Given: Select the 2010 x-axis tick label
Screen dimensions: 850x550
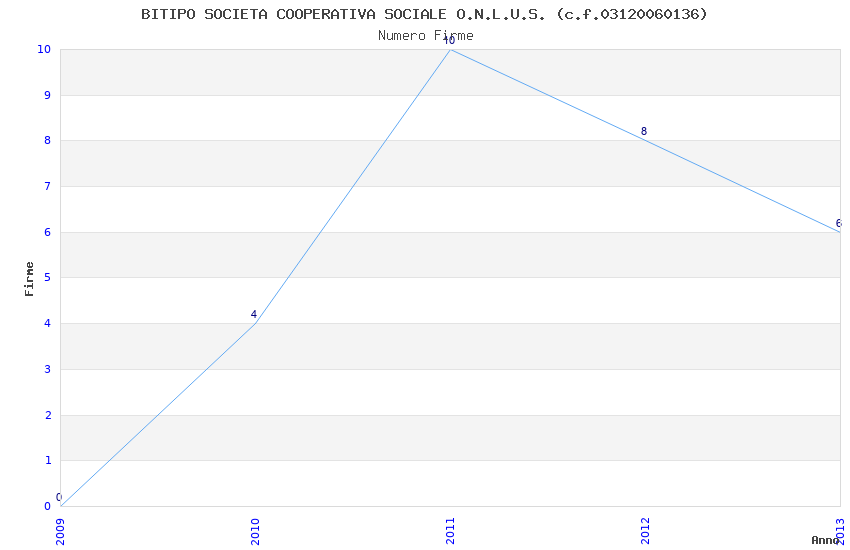Looking at the screenshot, I should [255, 532].
